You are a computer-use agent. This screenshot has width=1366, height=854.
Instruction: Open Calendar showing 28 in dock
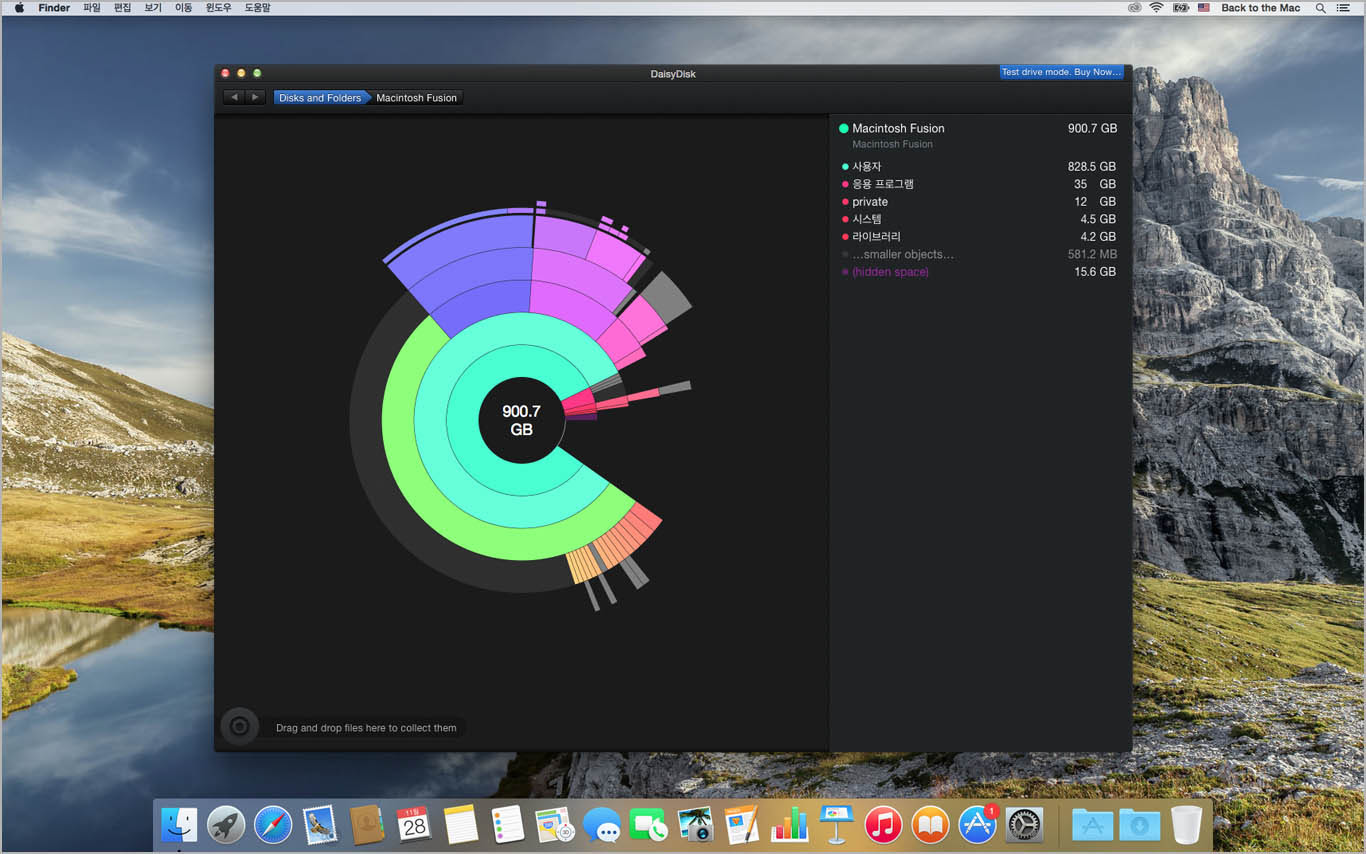tap(414, 825)
